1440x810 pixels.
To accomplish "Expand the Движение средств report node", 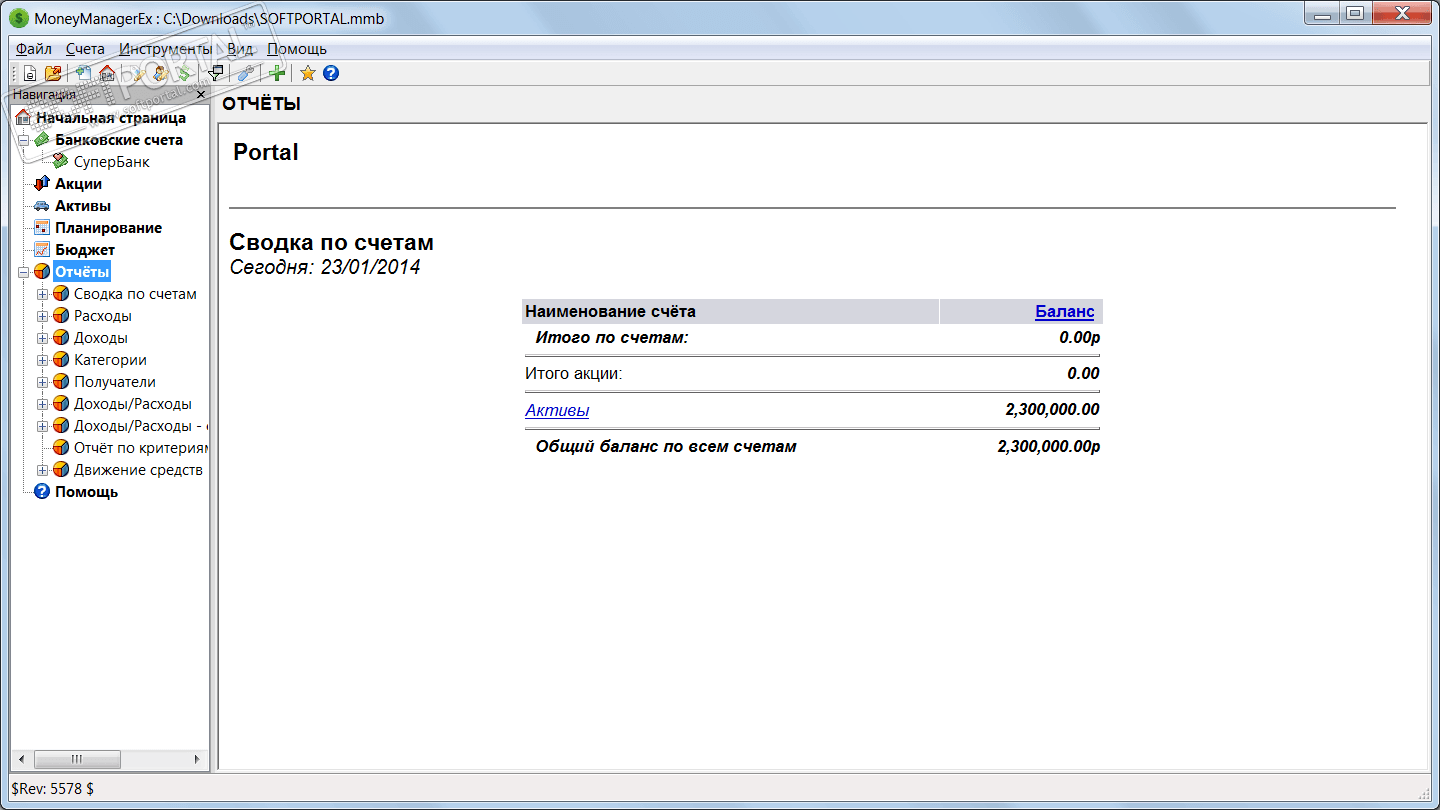I will point(42,470).
